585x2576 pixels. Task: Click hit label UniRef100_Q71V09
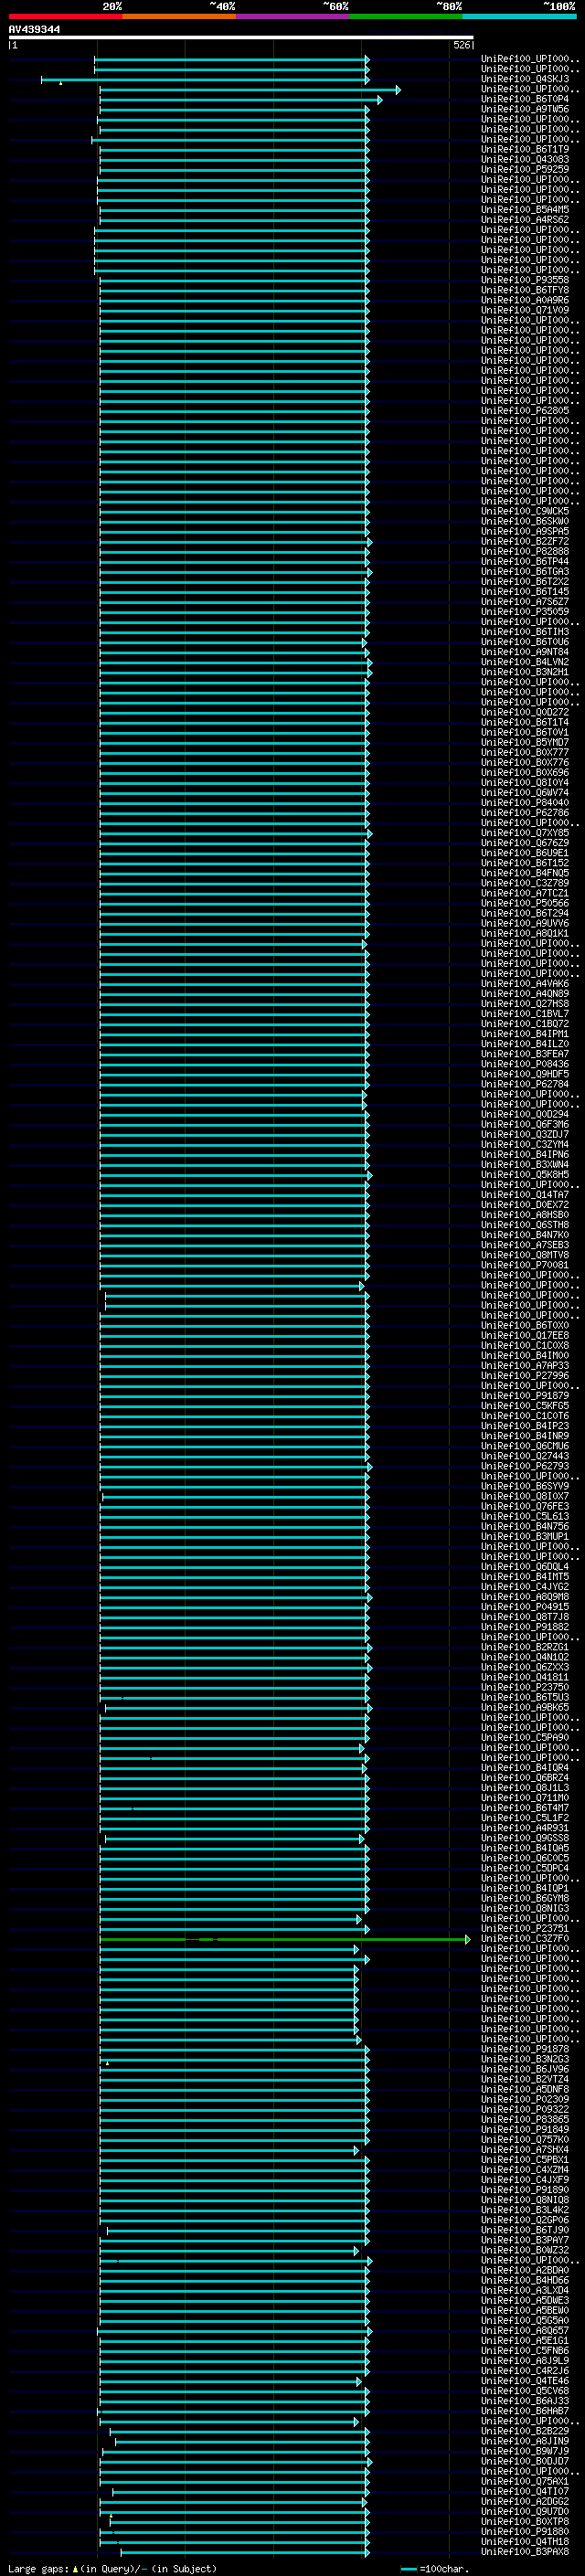(525, 310)
